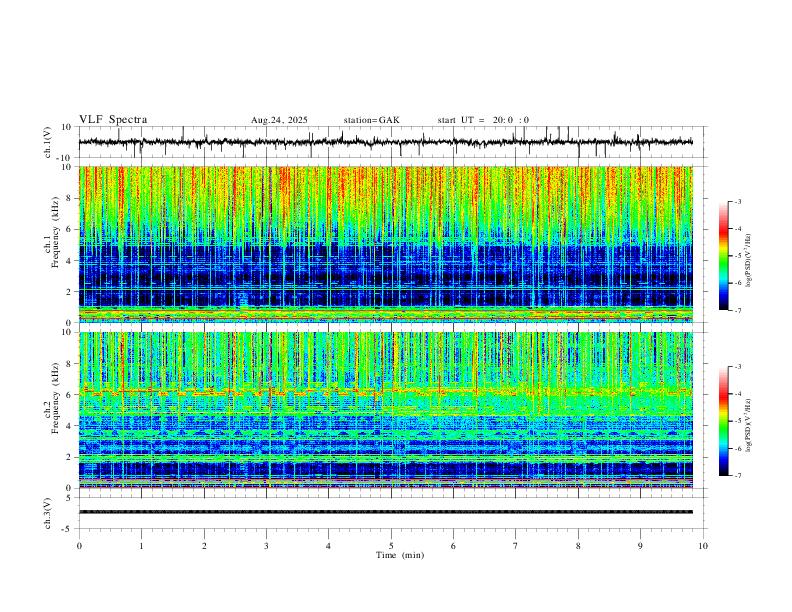Image resolution: width=792 pixels, height=612 pixels.
Task: Click the ch.2 spectrogram panel
Action: click(386, 410)
